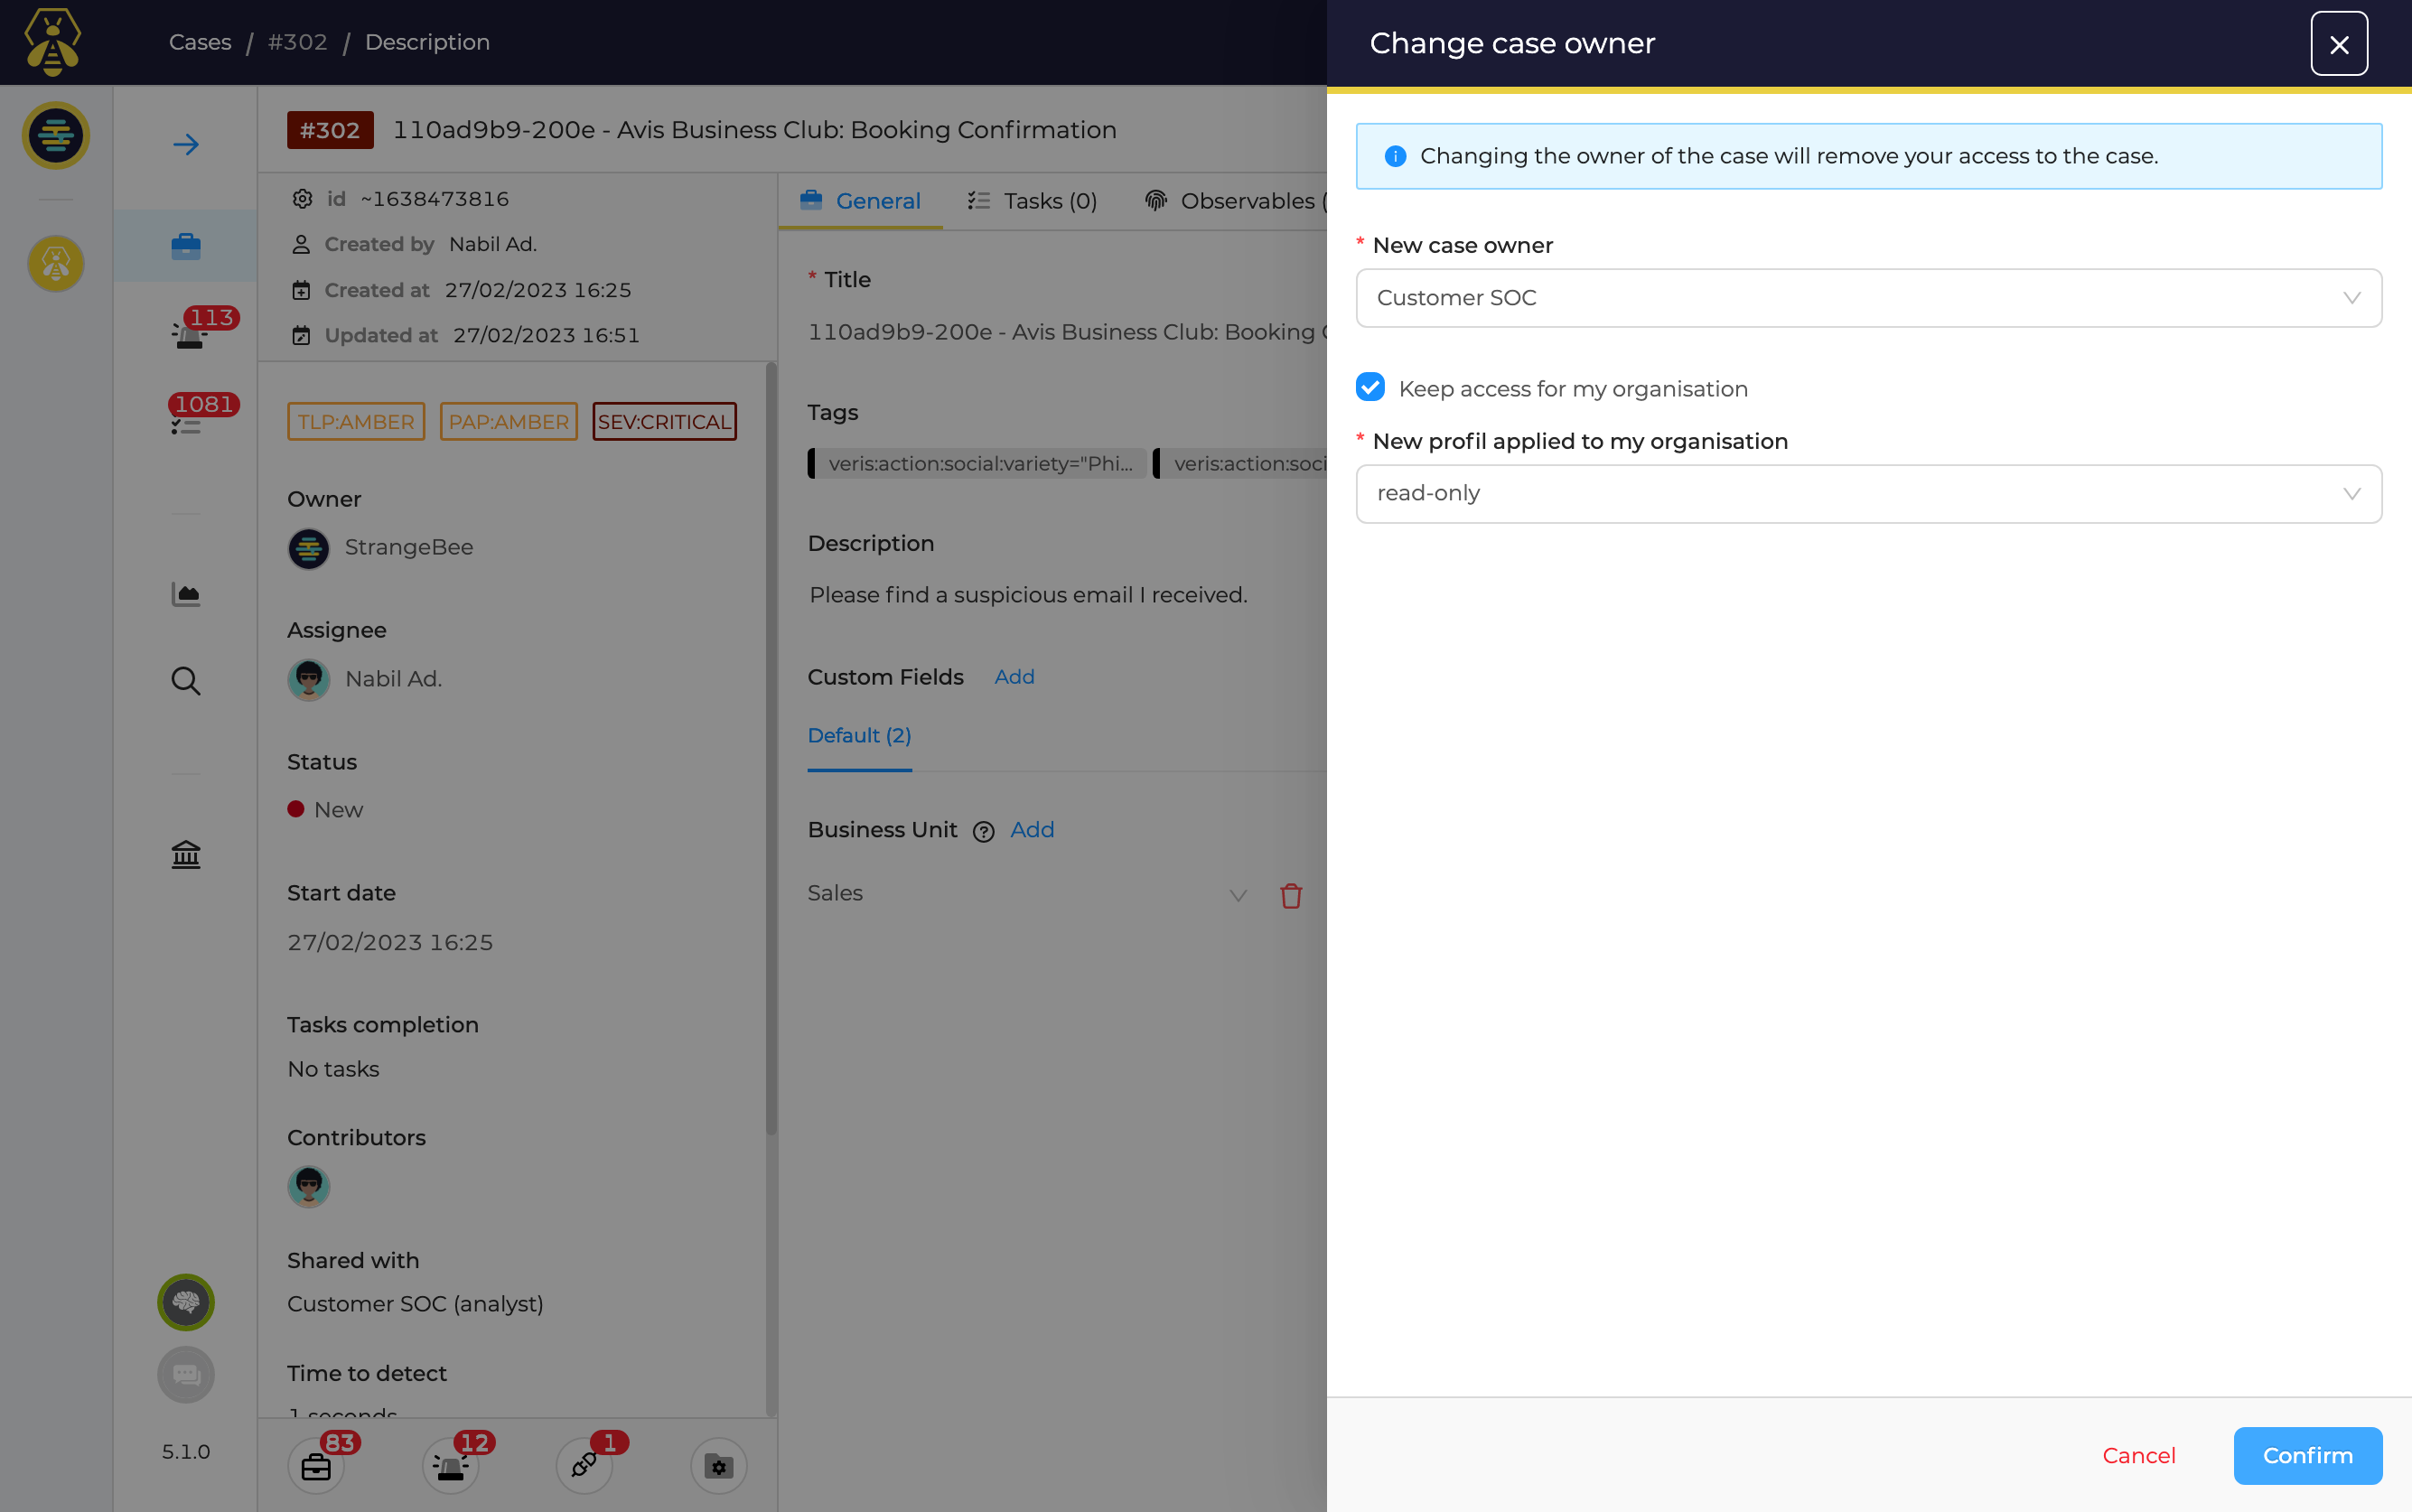Delete the Business Unit field with trash icon
This screenshot has width=2412, height=1512.
[x=1291, y=896]
